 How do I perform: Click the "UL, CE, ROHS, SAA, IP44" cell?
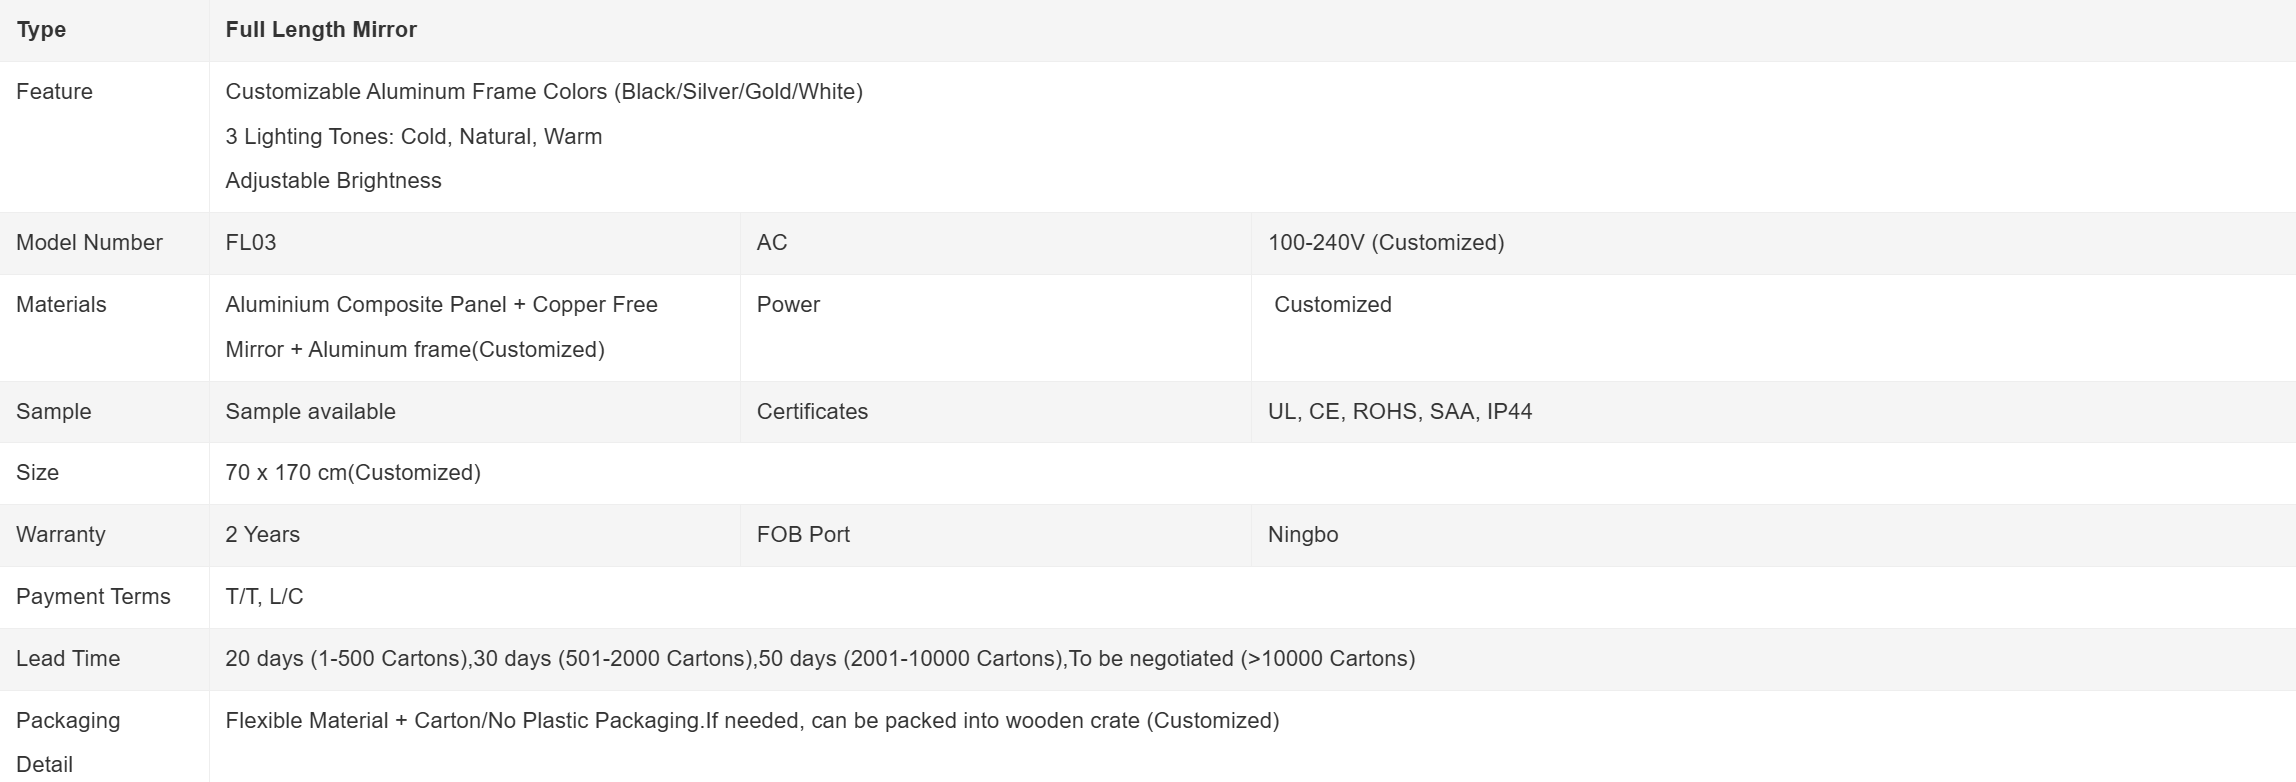1399,412
